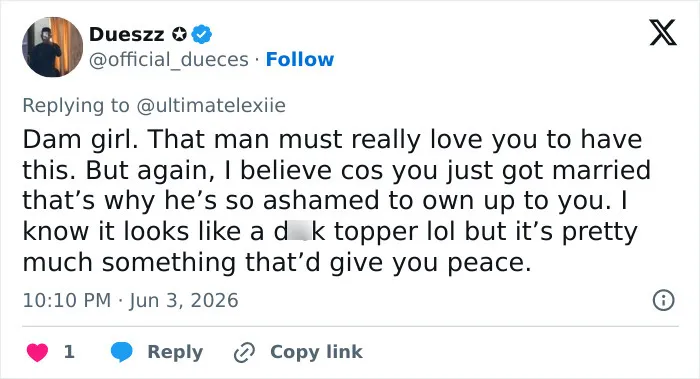Click the tweet body starting "Dam girl"
Image resolution: width=700 pixels, height=379 pixels.
(x=337, y=201)
